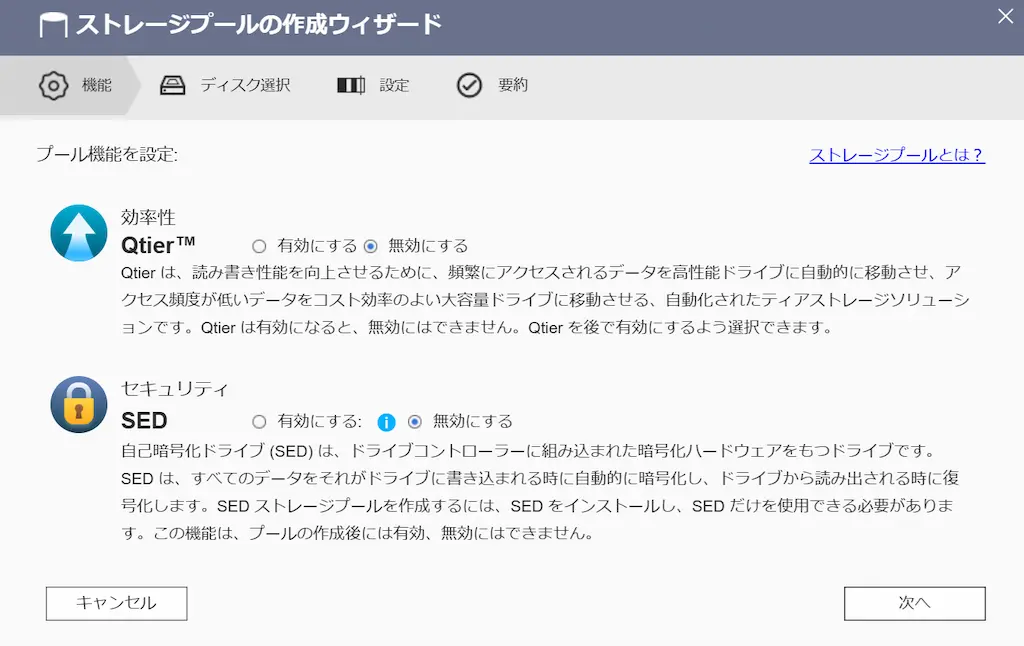Enable SED with 有効にする radio button
1024x646 pixels.
259,422
